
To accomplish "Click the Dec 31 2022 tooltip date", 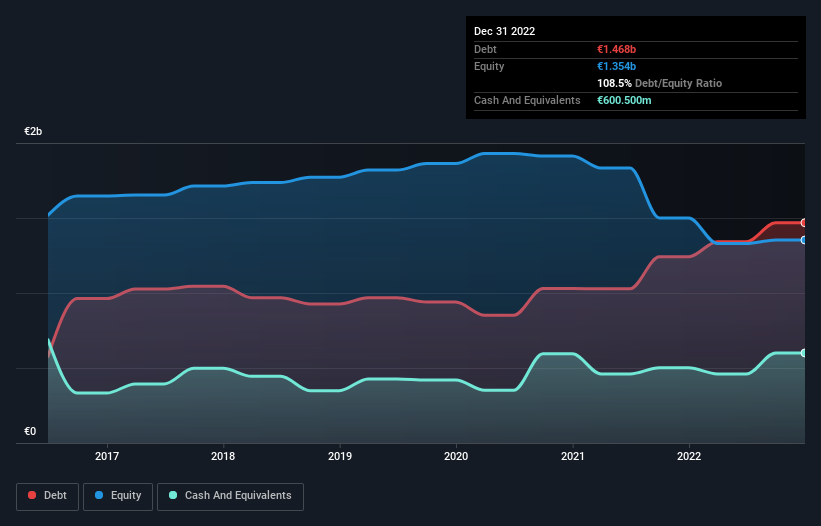I will tap(504, 31).
